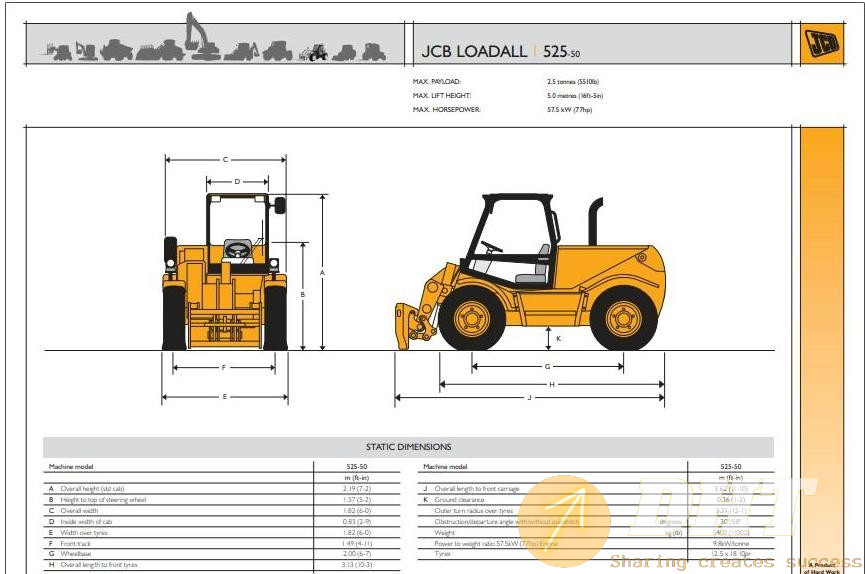This screenshot has width=865, height=574.
Task: Click the '1.57 (5-2)' value
Action: pos(357,500)
